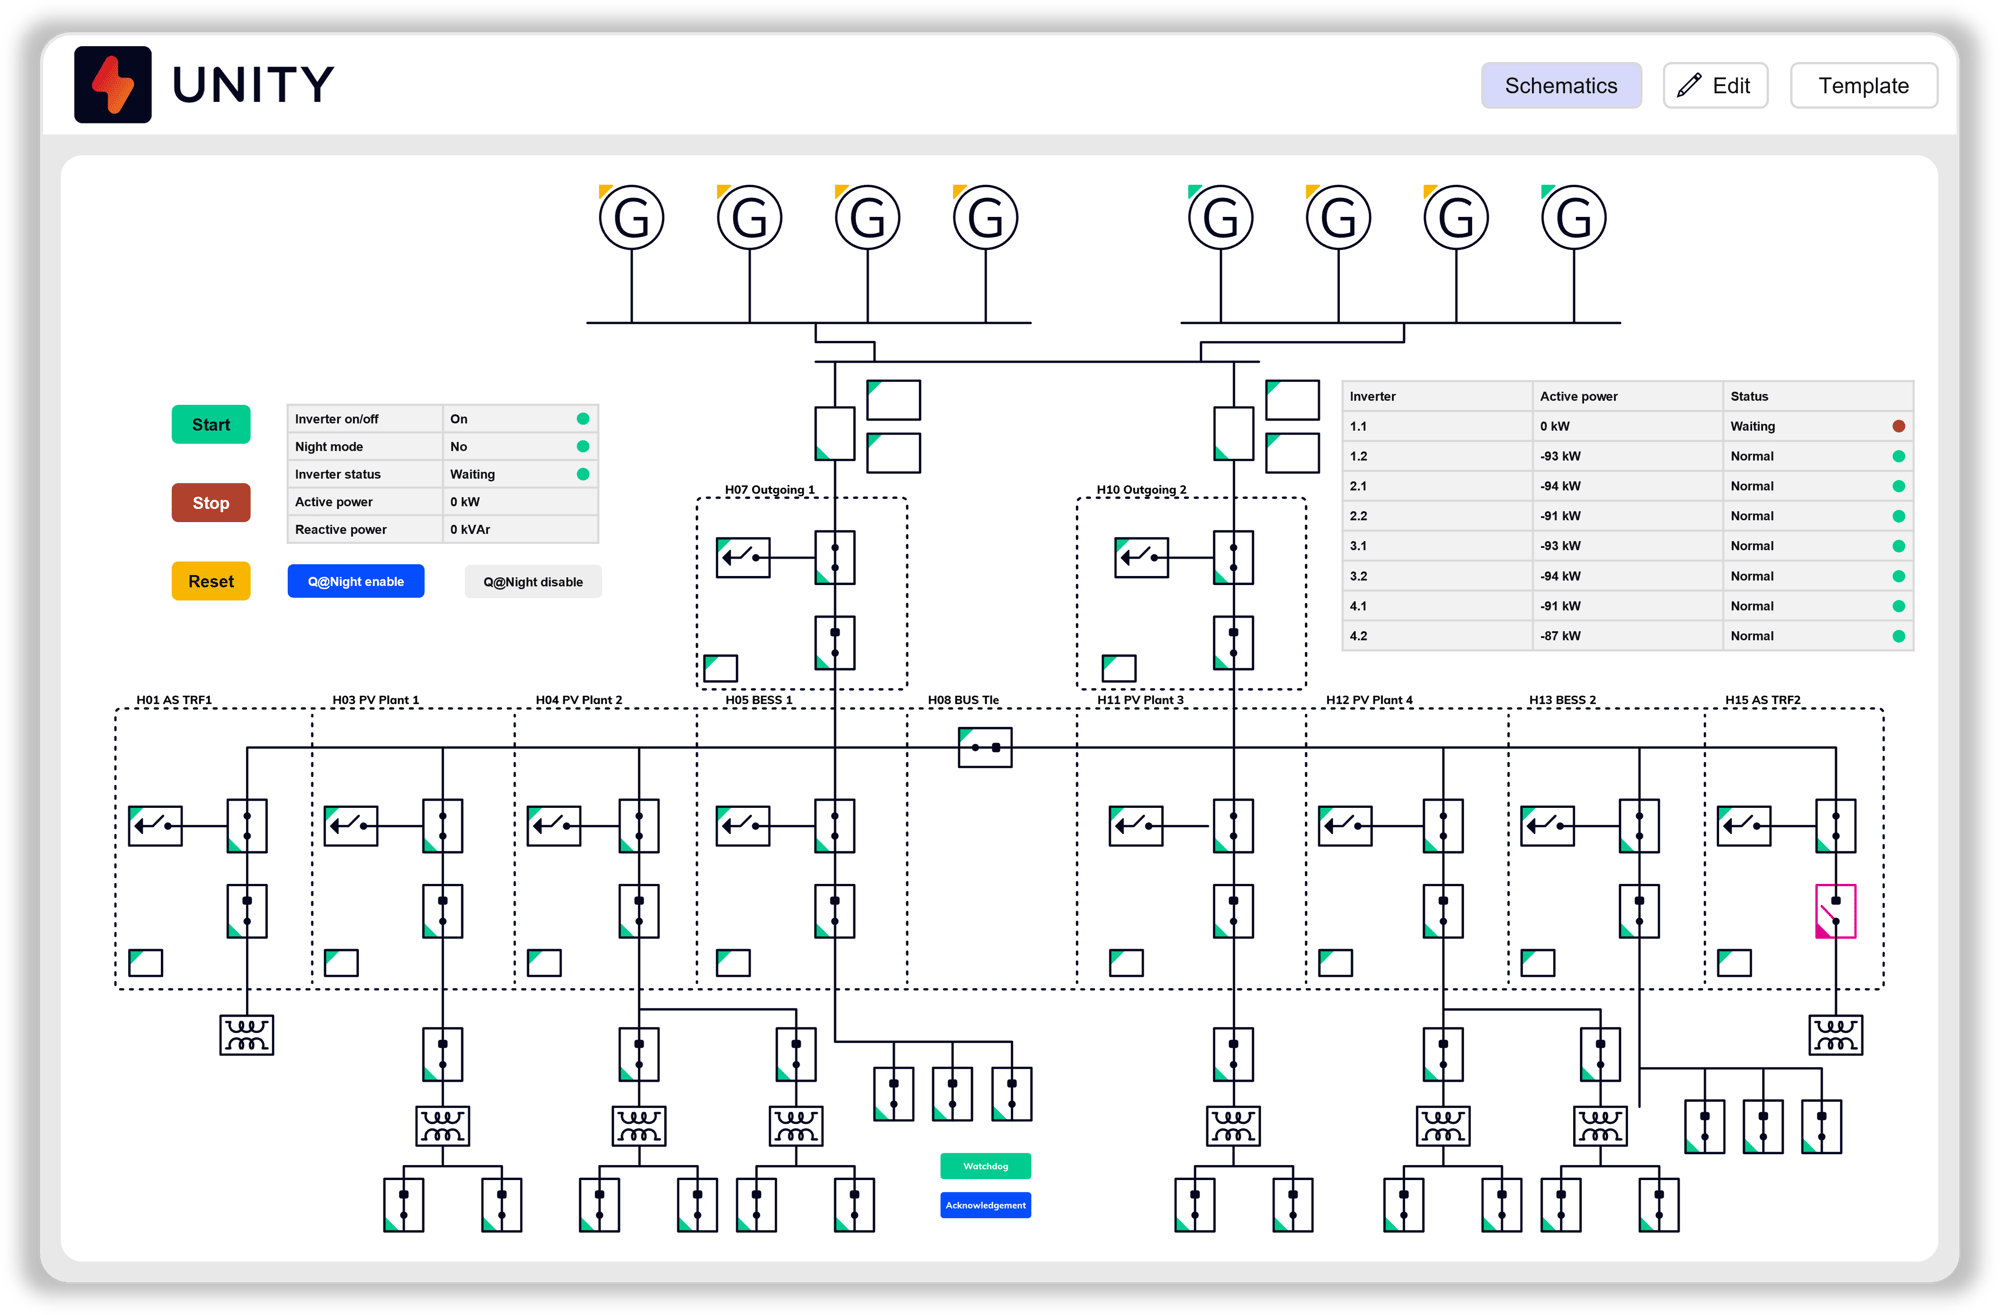Select the disconnect switch in H07 Outgoing 1
2000x1315 pixels.
[x=742, y=557]
